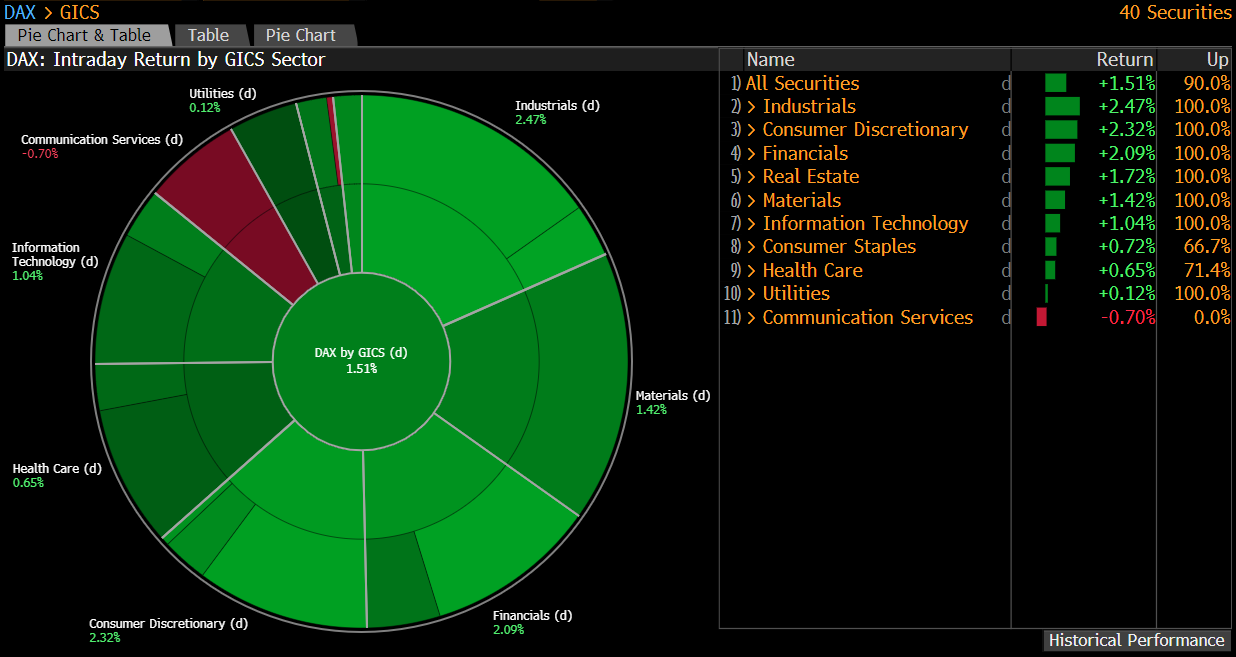The image size is (1236, 657).
Task: Select the Health Care row
Action: pos(812,271)
